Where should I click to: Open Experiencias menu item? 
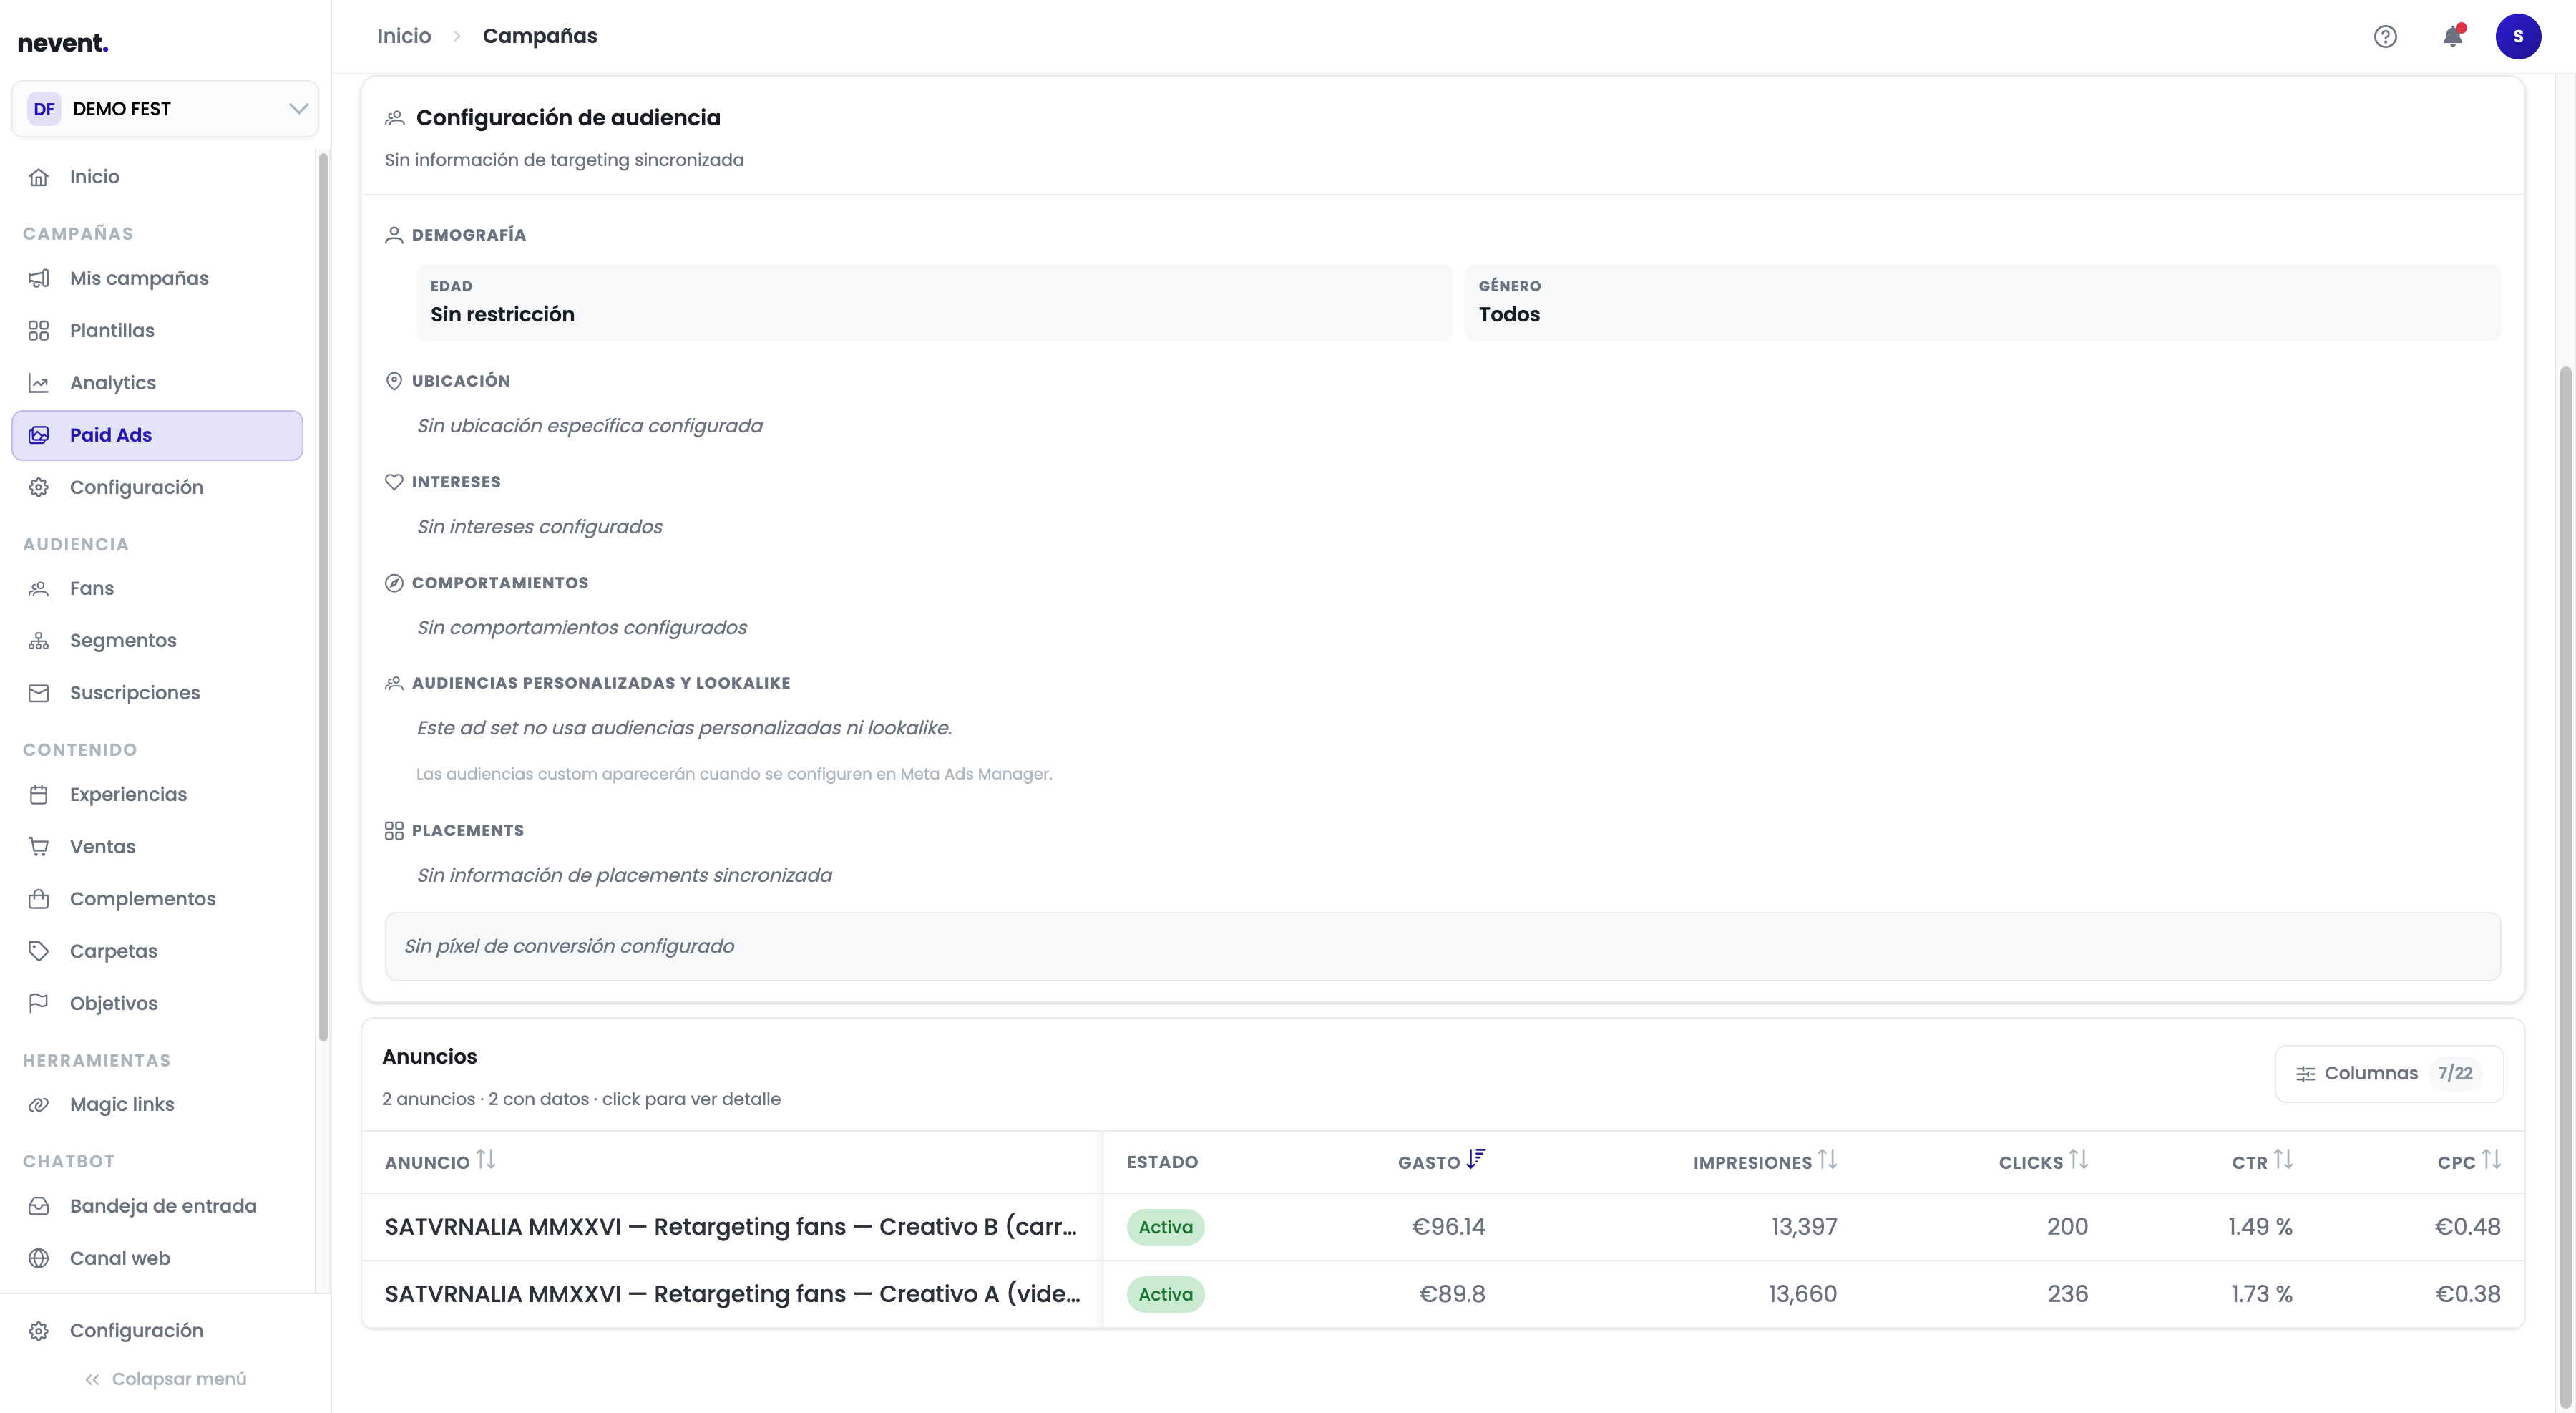(157, 795)
